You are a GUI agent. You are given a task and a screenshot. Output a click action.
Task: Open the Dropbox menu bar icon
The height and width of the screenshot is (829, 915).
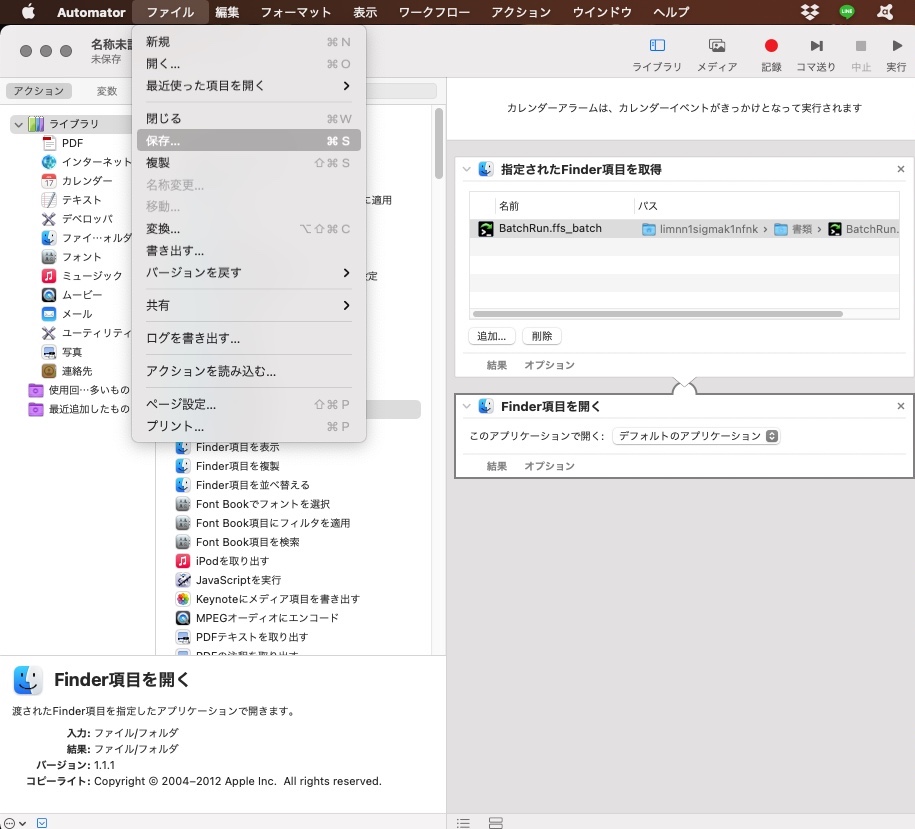coord(809,12)
